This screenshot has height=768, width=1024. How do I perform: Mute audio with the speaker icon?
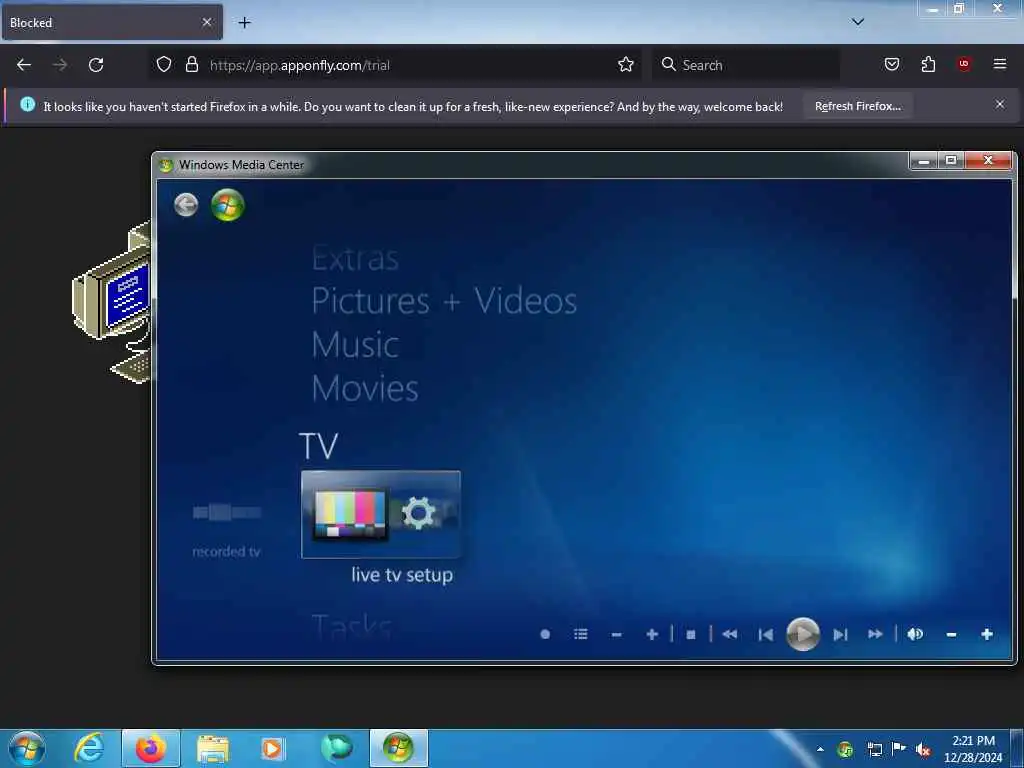coord(915,634)
